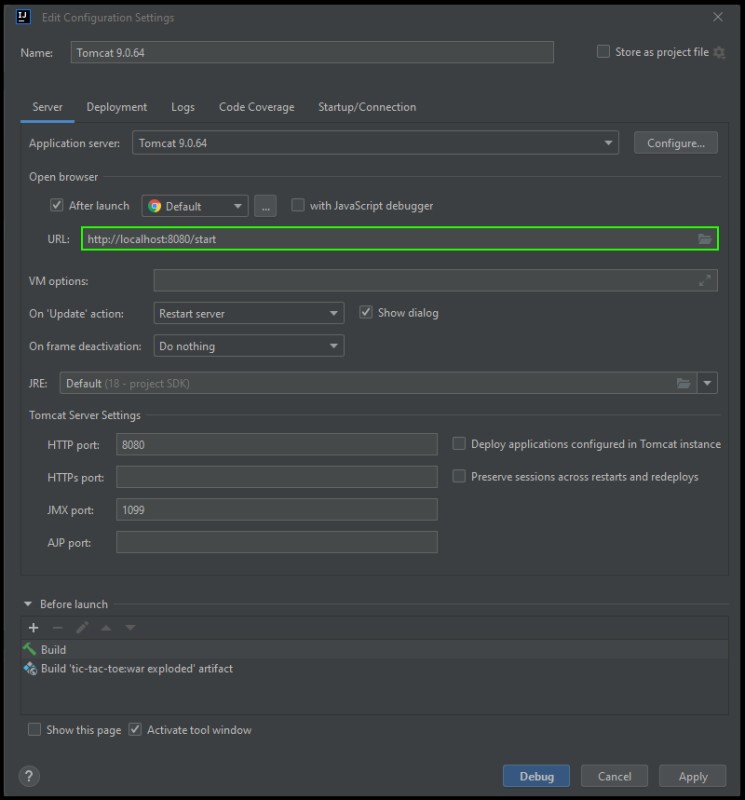This screenshot has width=745, height=800.
Task: Uncheck the After launch checkbox
Action: [x=57, y=205]
